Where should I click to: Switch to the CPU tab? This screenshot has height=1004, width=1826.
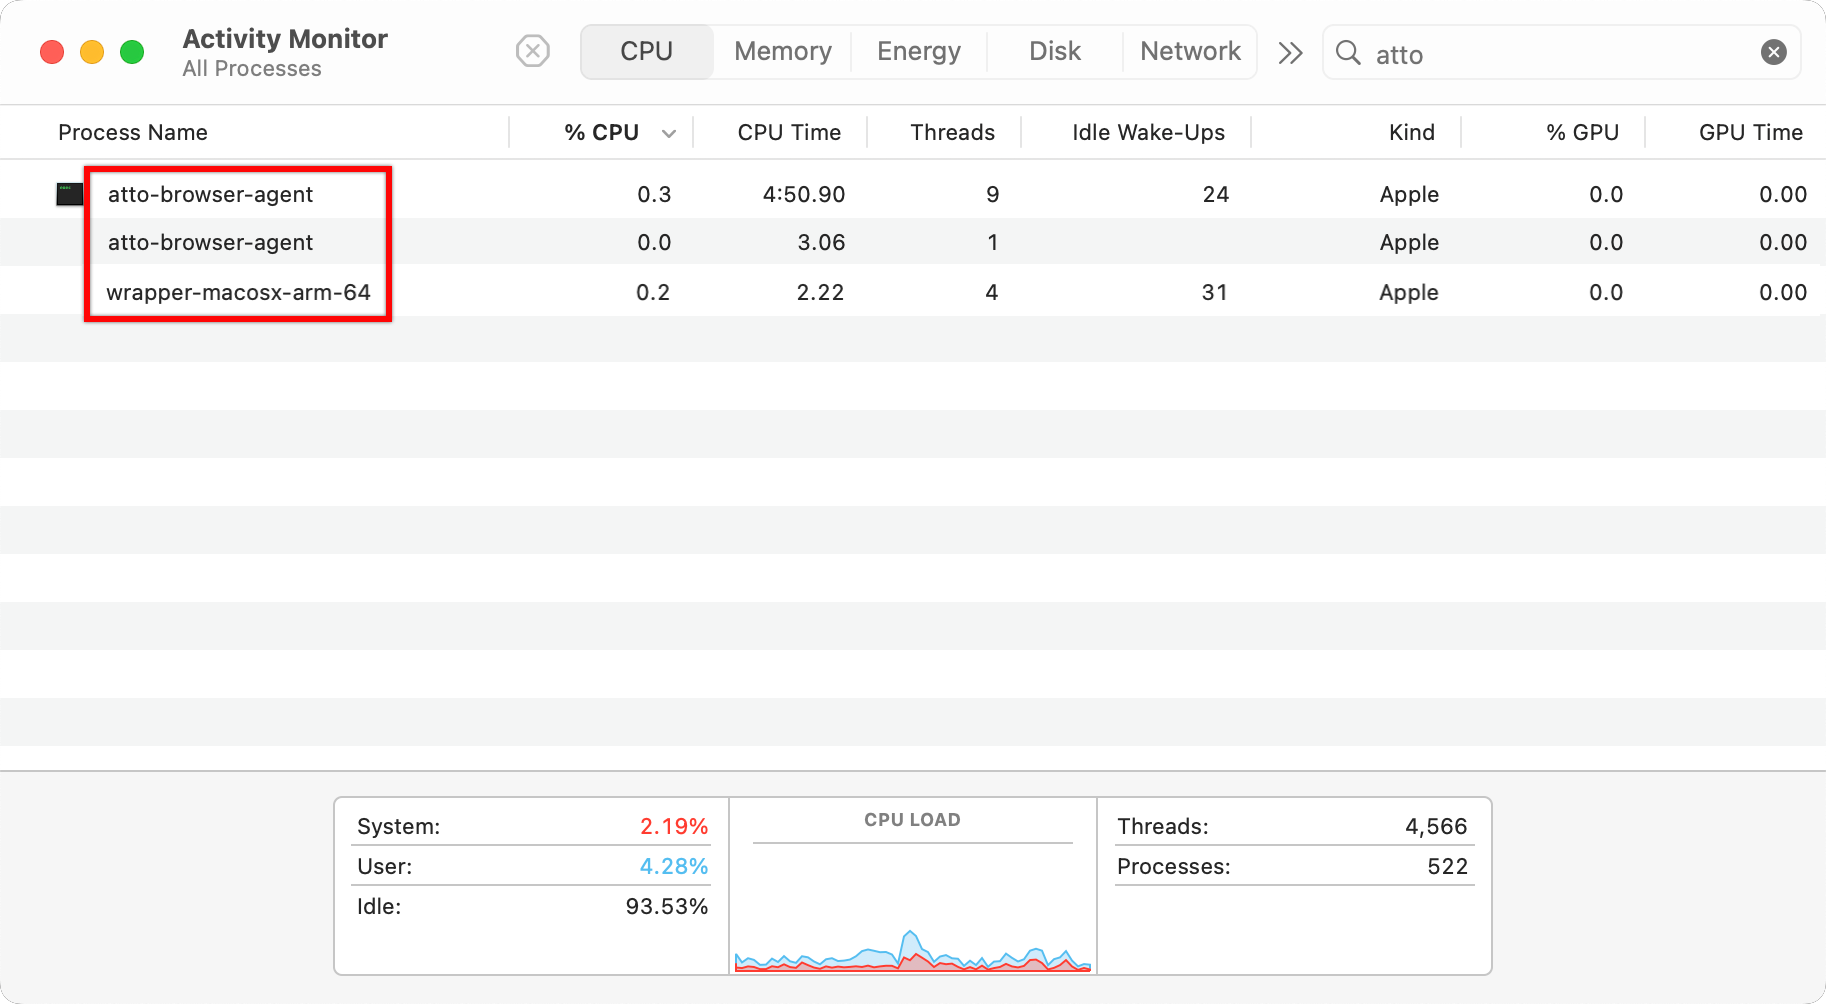pyautogui.click(x=647, y=51)
